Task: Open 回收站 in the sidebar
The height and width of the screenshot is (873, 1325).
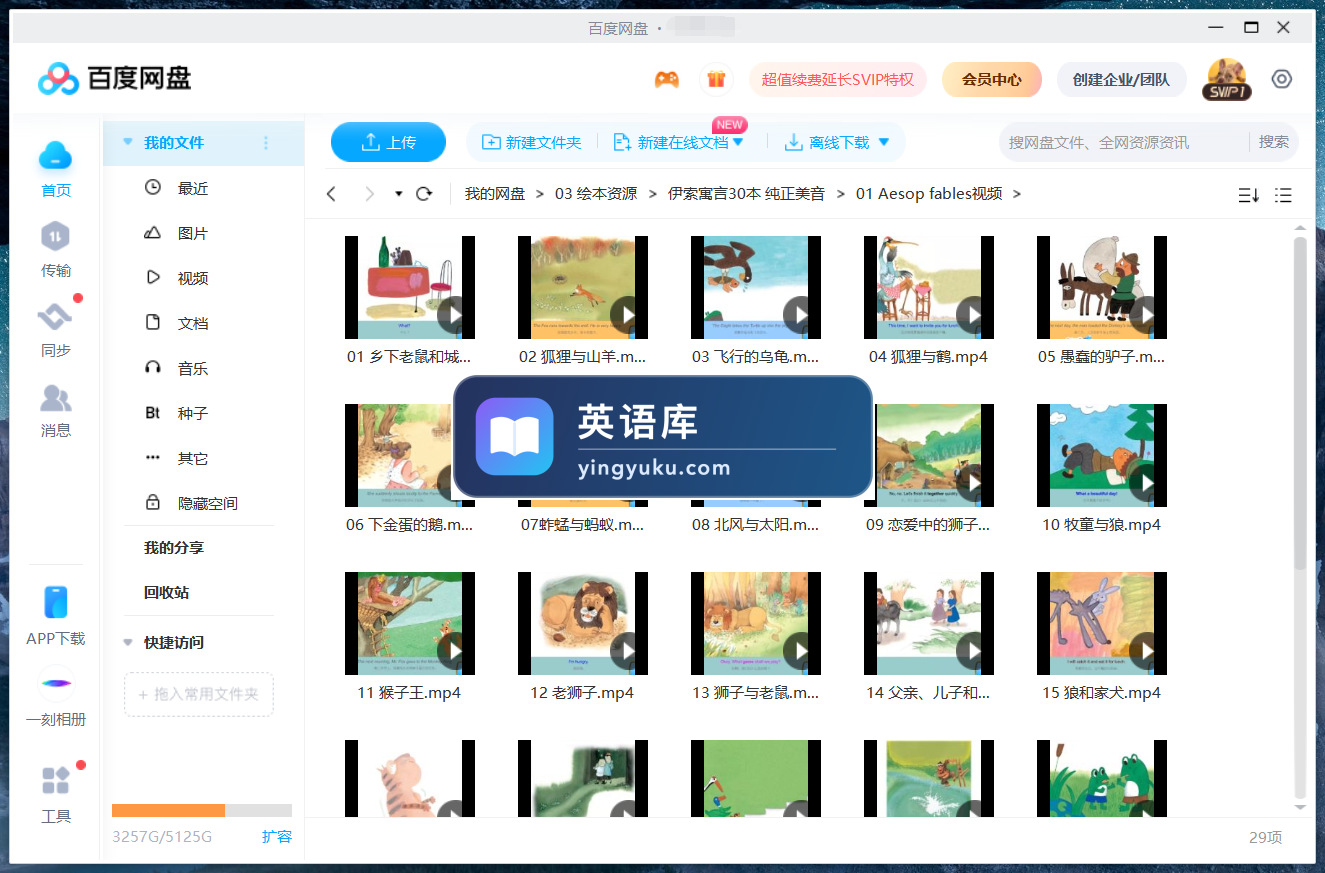Action: pyautogui.click(x=166, y=593)
